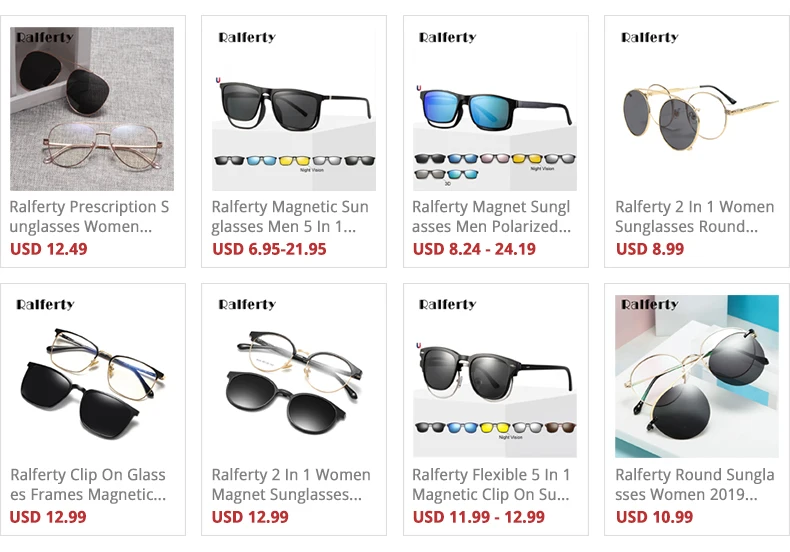
Task: Click the Ralferty logo on the USD 8.99 product
Action: 650,37
